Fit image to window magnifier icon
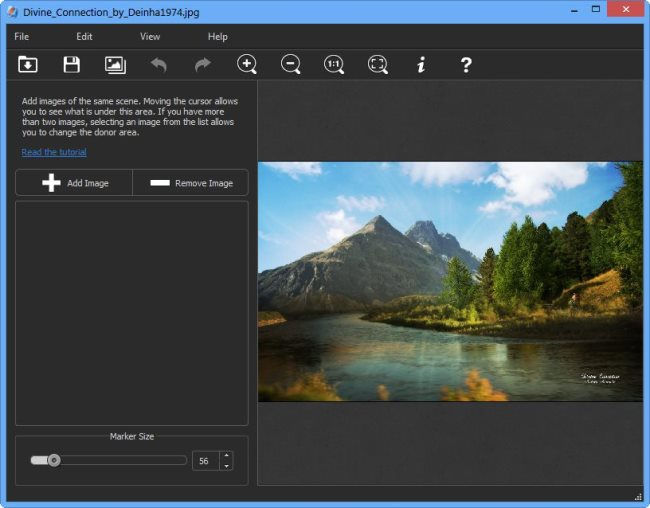 point(378,65)
